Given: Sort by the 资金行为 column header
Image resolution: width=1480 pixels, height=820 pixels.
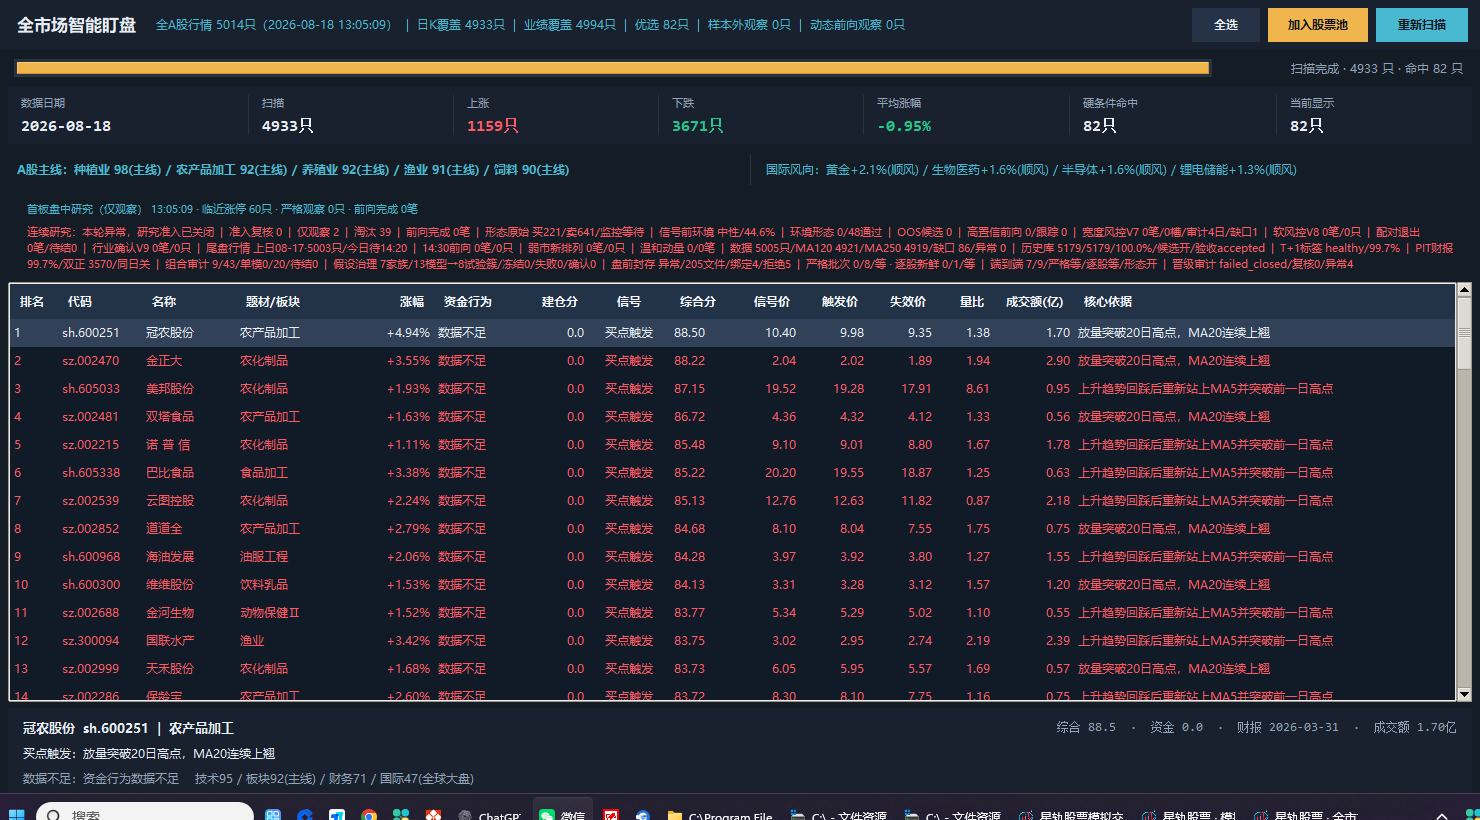Looking at the screenshot, I should tap(467, 301).
